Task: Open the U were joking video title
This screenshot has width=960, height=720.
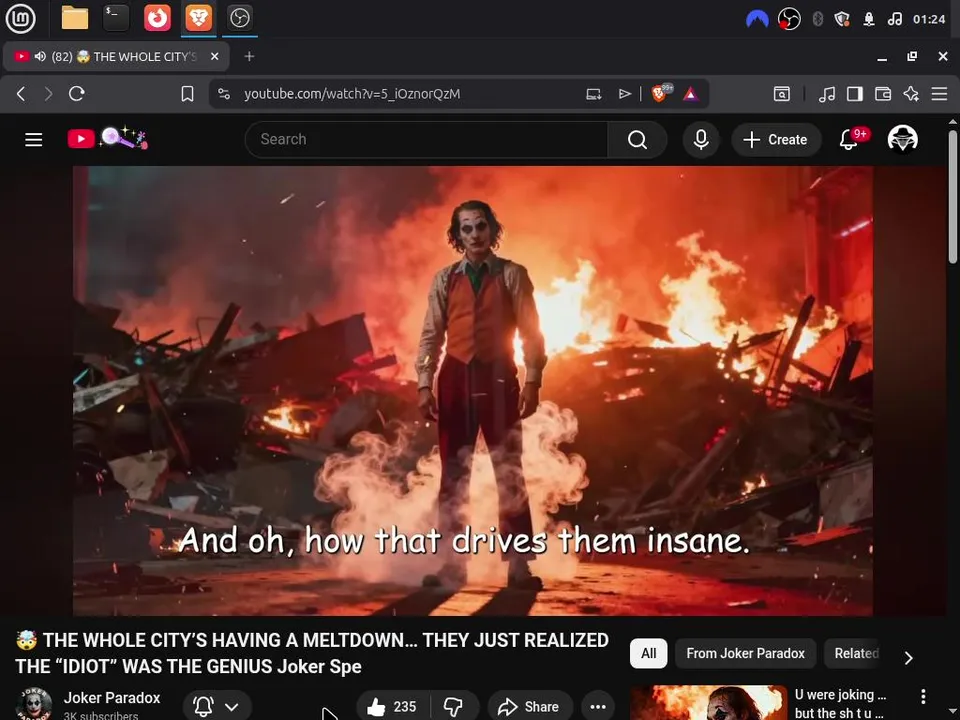Action: [840, 703]
